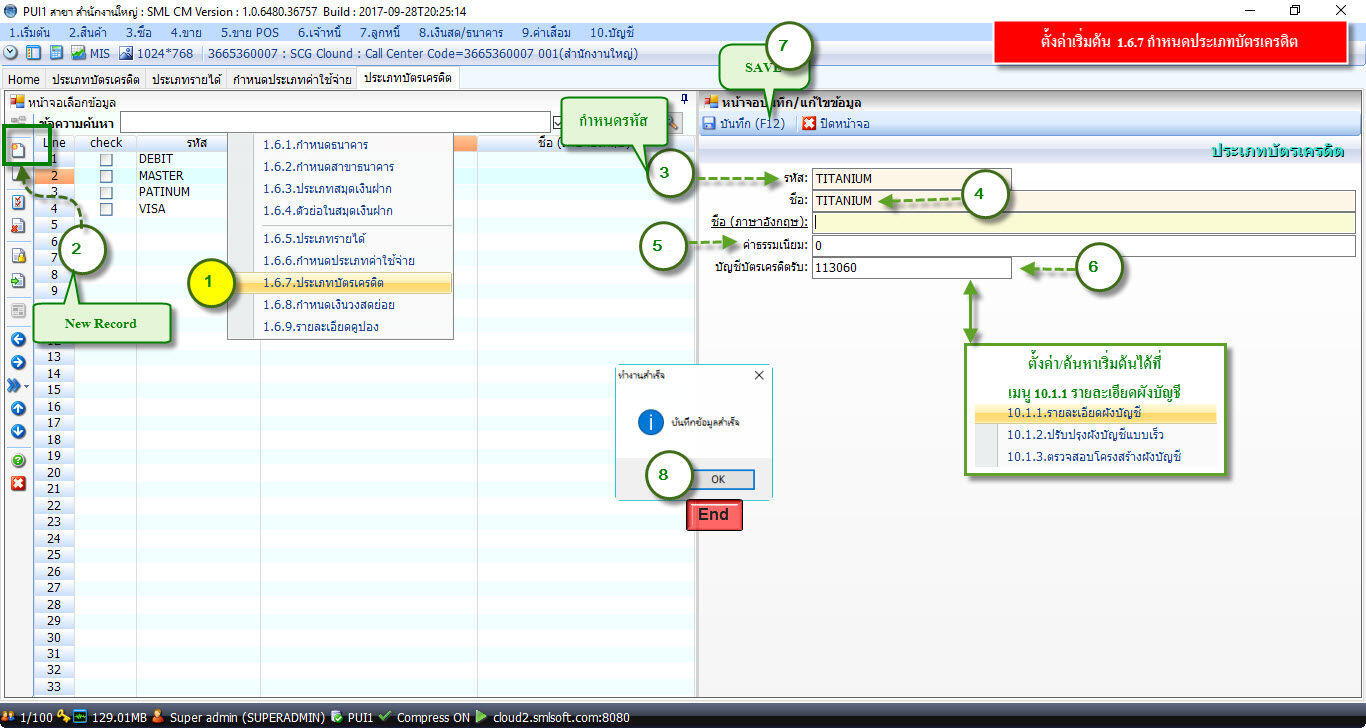Close the ทำงานสำเร็จ dialog with X
Screen dimensions: 1366x728
[x=758, y=376]
